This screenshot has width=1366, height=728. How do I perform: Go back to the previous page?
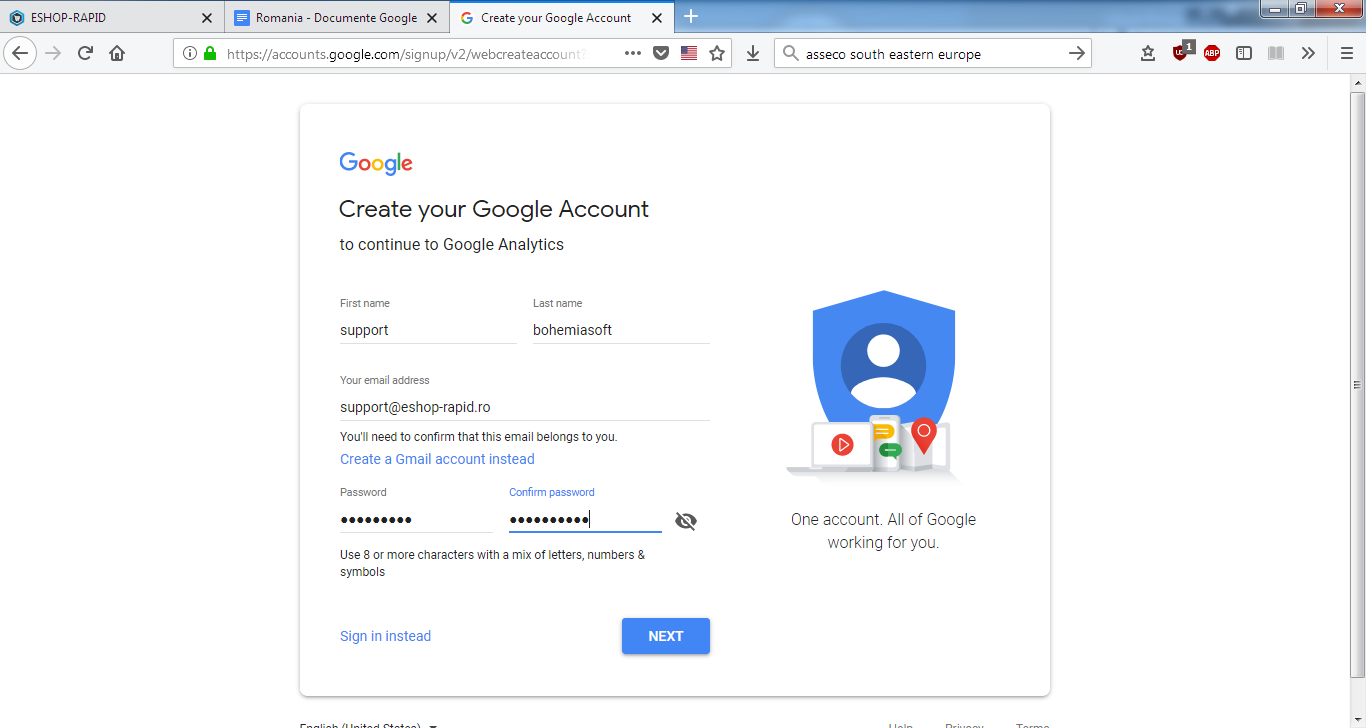click(x=20, y=54)
